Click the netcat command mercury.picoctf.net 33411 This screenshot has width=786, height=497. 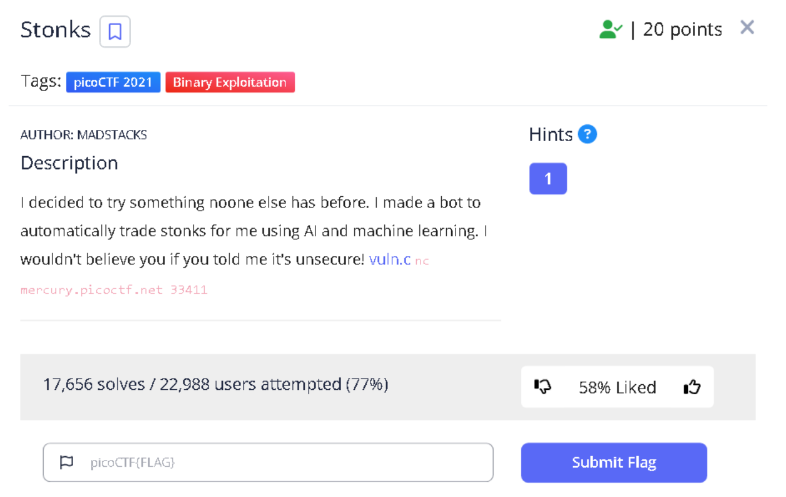(x=114, y=290)
